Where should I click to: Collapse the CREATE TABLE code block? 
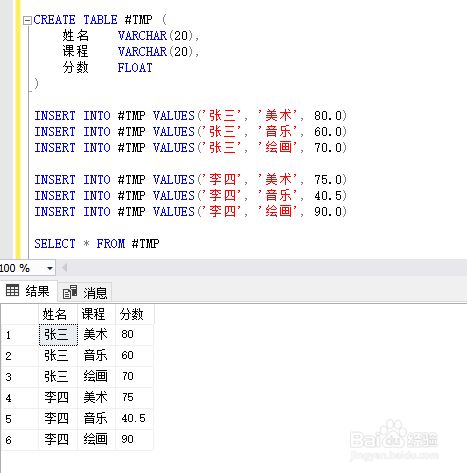pos(27,21)
